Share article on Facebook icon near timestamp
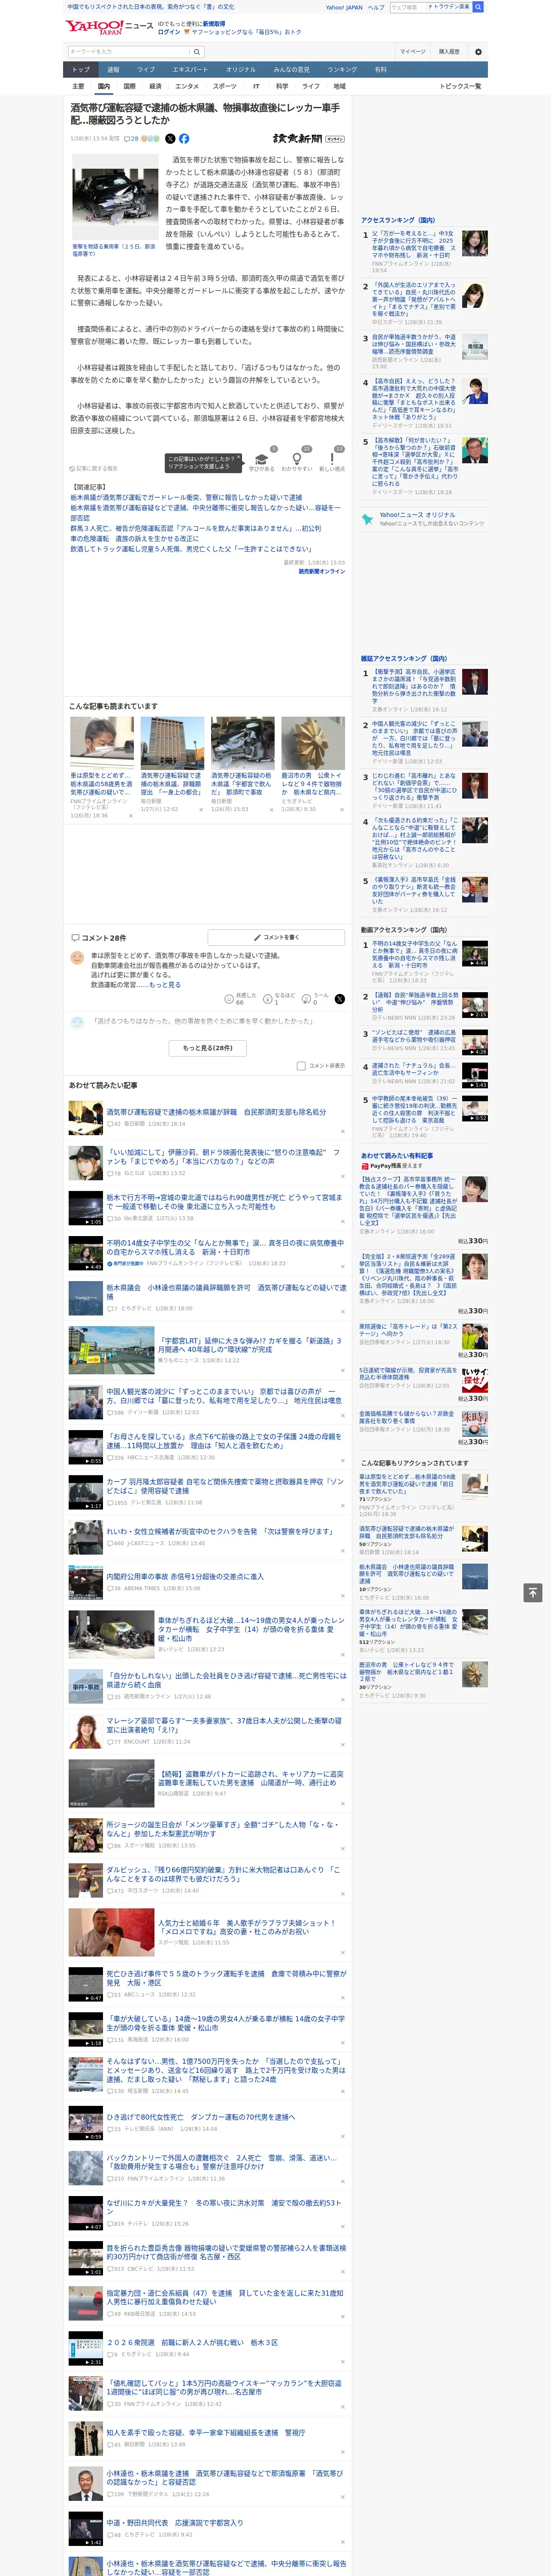 pyautogui.click(x=184, y=139)
